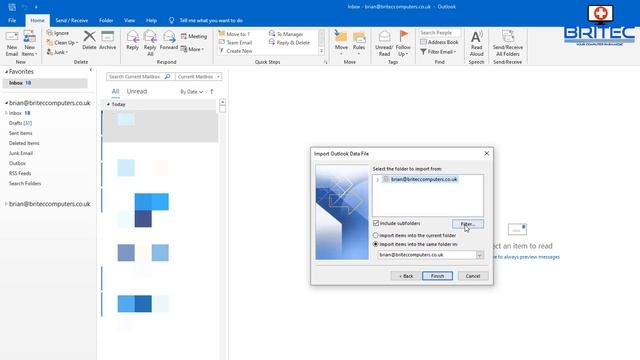Screen dimensions: 640x360
Task: Select Import items into the same folder
Action: (376, 244)
